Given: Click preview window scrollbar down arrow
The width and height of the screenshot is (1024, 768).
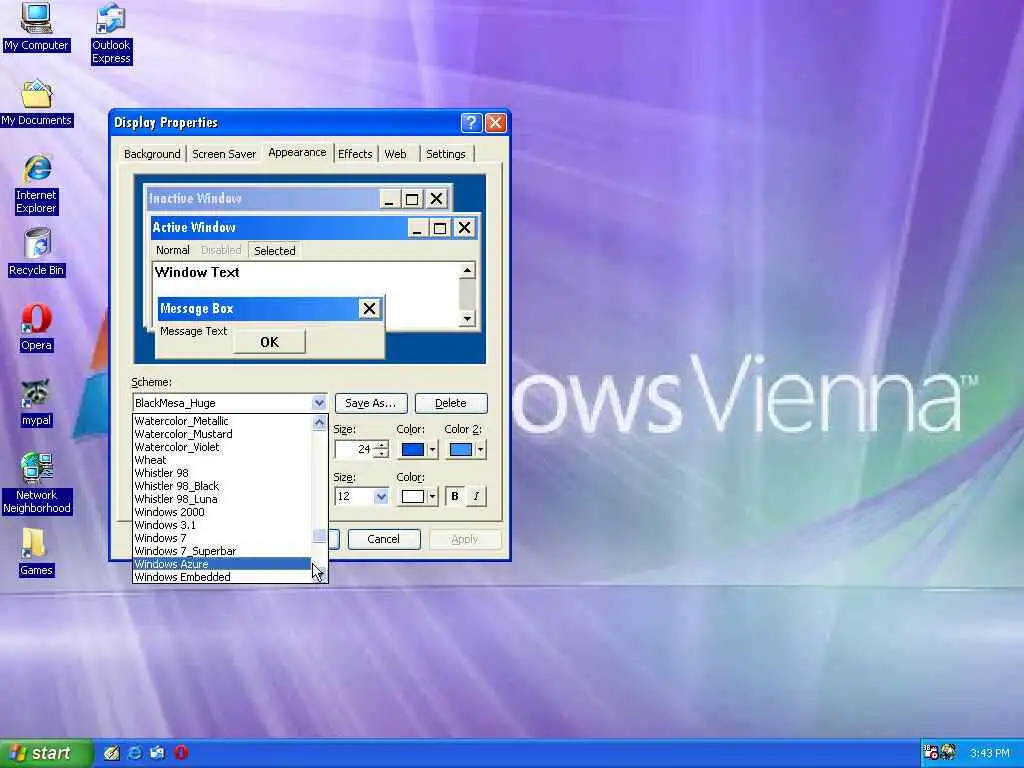Looking at the screenshot, I should [x=467, y=319].
